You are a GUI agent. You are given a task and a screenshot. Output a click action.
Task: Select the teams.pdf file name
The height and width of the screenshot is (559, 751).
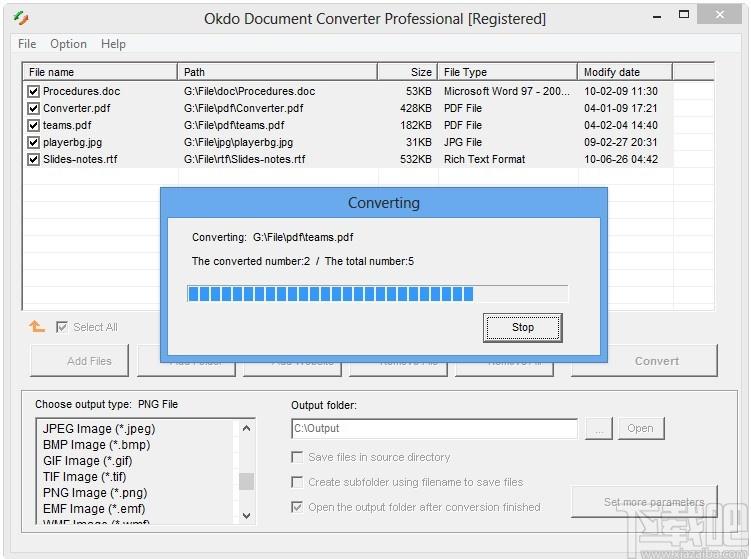[x=67, y=125]
